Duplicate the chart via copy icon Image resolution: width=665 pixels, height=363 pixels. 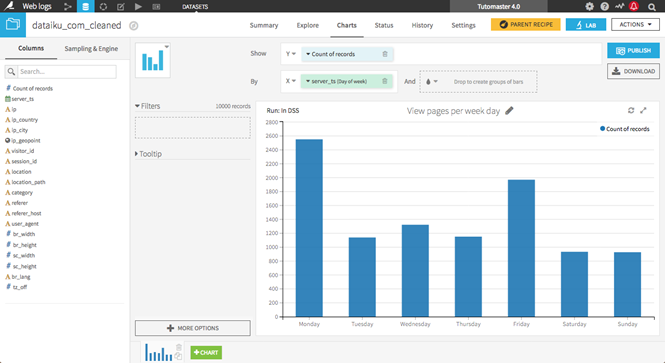[179, 356]
